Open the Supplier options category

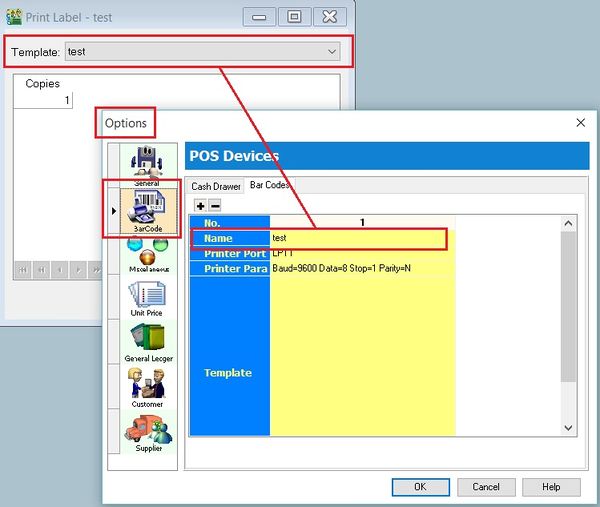pos(147,431)
